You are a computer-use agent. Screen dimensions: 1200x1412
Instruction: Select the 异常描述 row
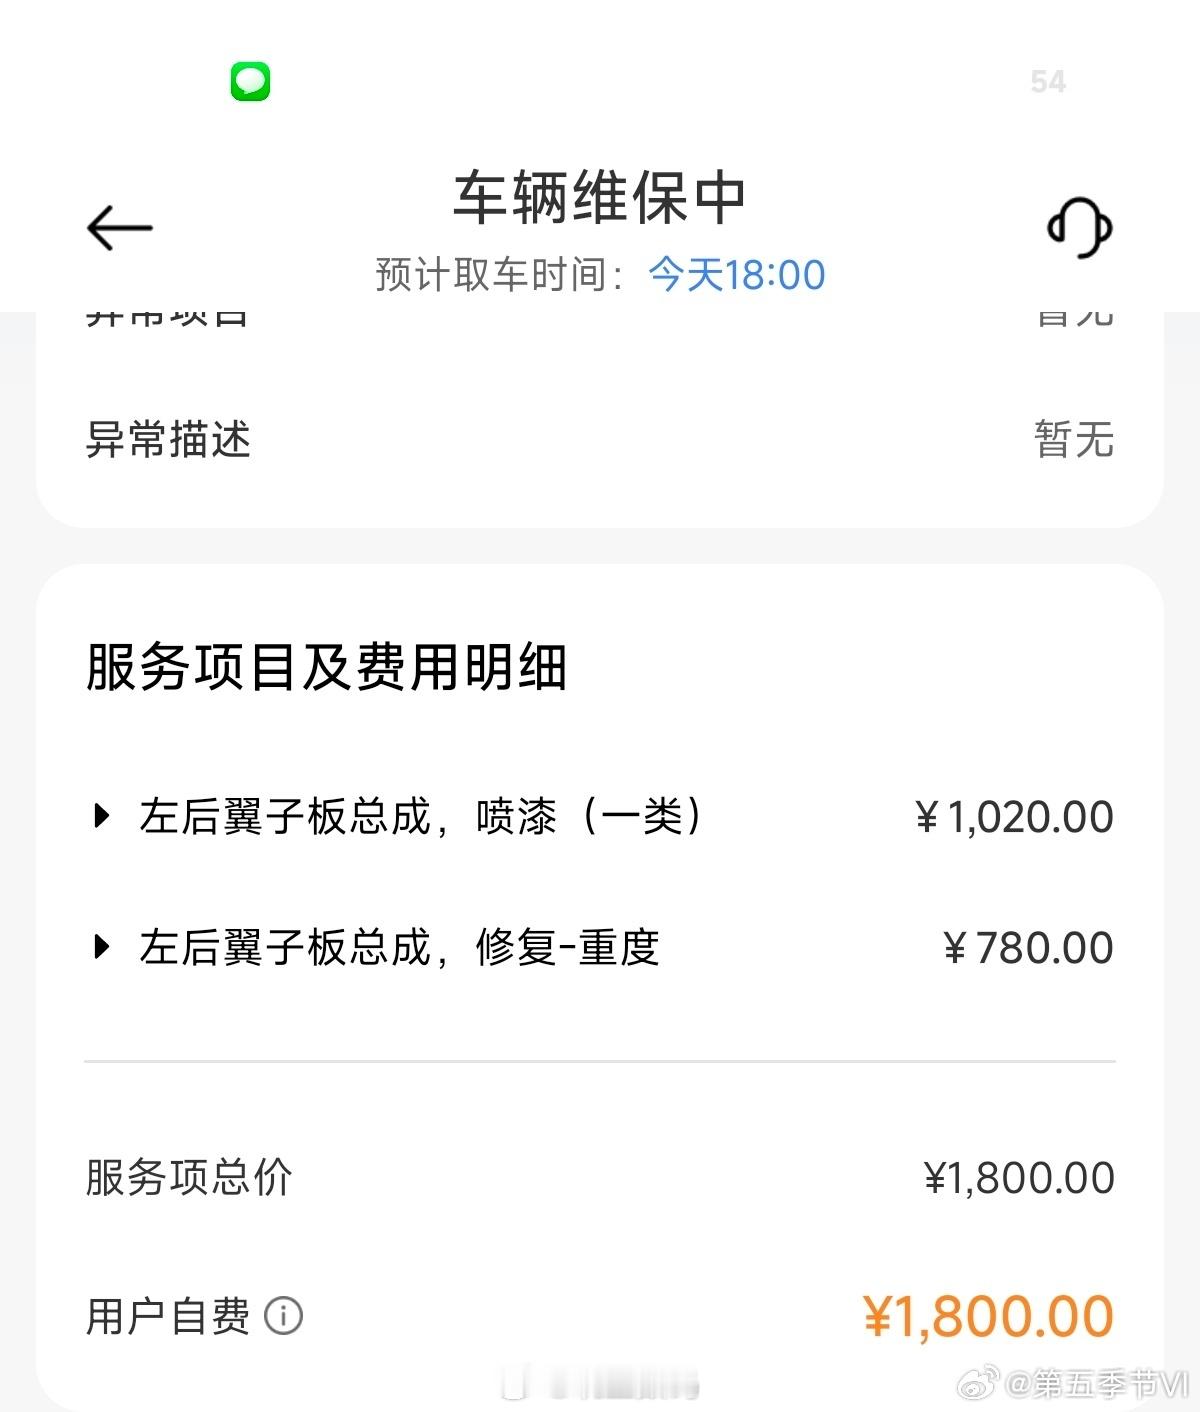[600, 439]
